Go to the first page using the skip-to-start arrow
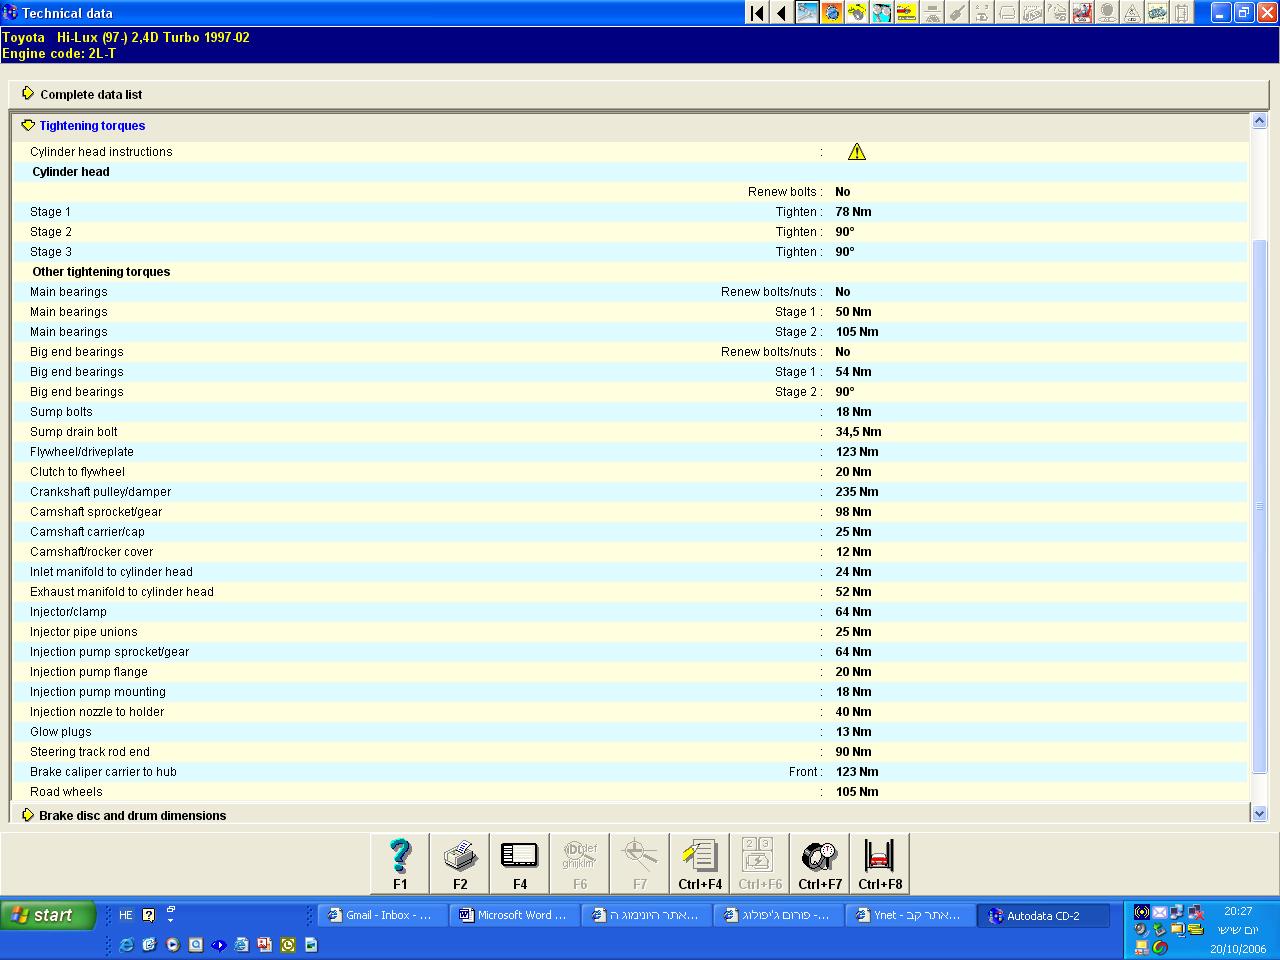Image resolution: width=1280 pixels, height=960 pixels. tap(757, 13)
